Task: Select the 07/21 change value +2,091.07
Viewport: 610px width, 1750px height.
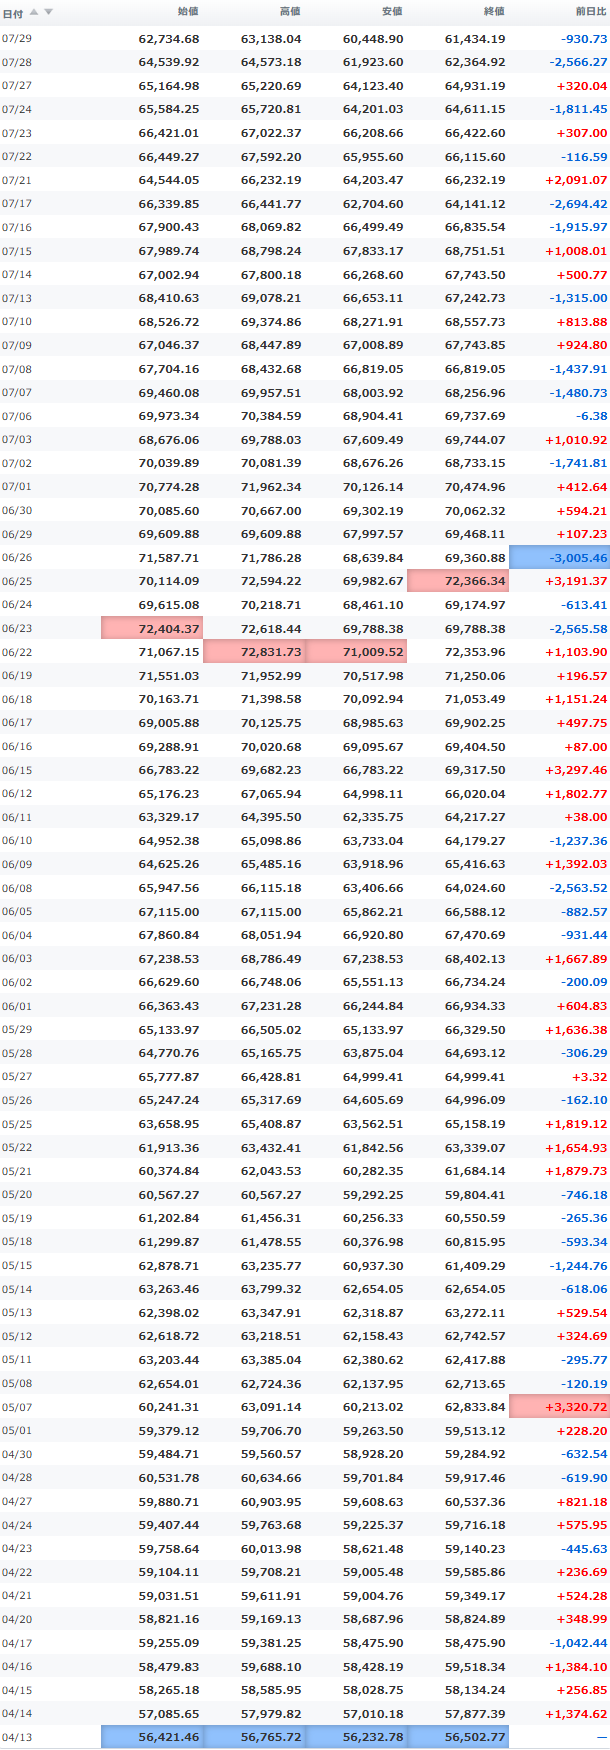Action: tap(576, 180)
